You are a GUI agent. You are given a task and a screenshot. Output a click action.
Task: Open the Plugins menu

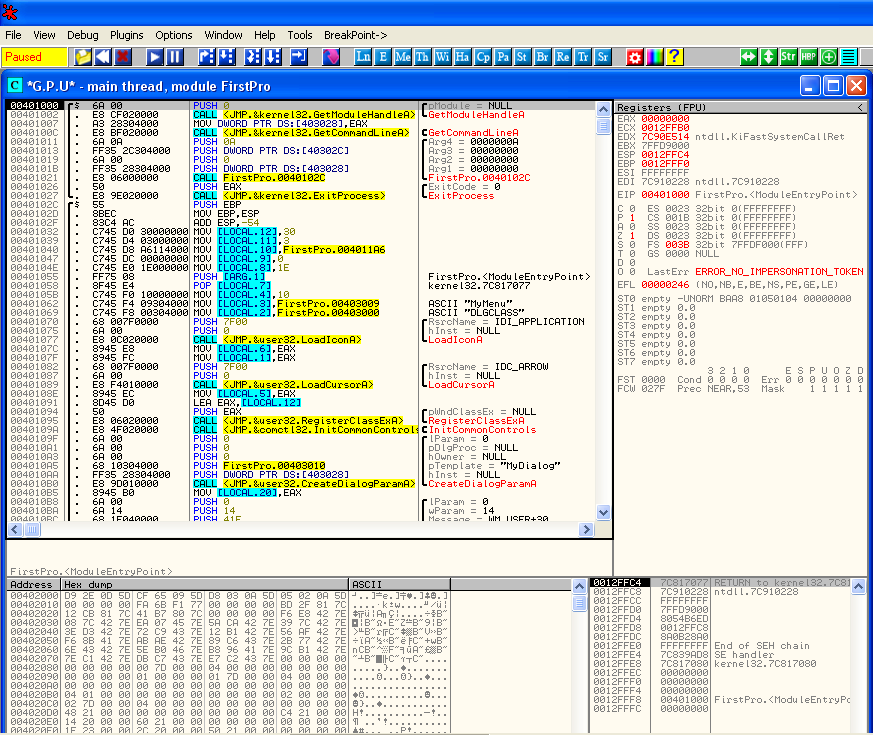[x=126, y=35]
